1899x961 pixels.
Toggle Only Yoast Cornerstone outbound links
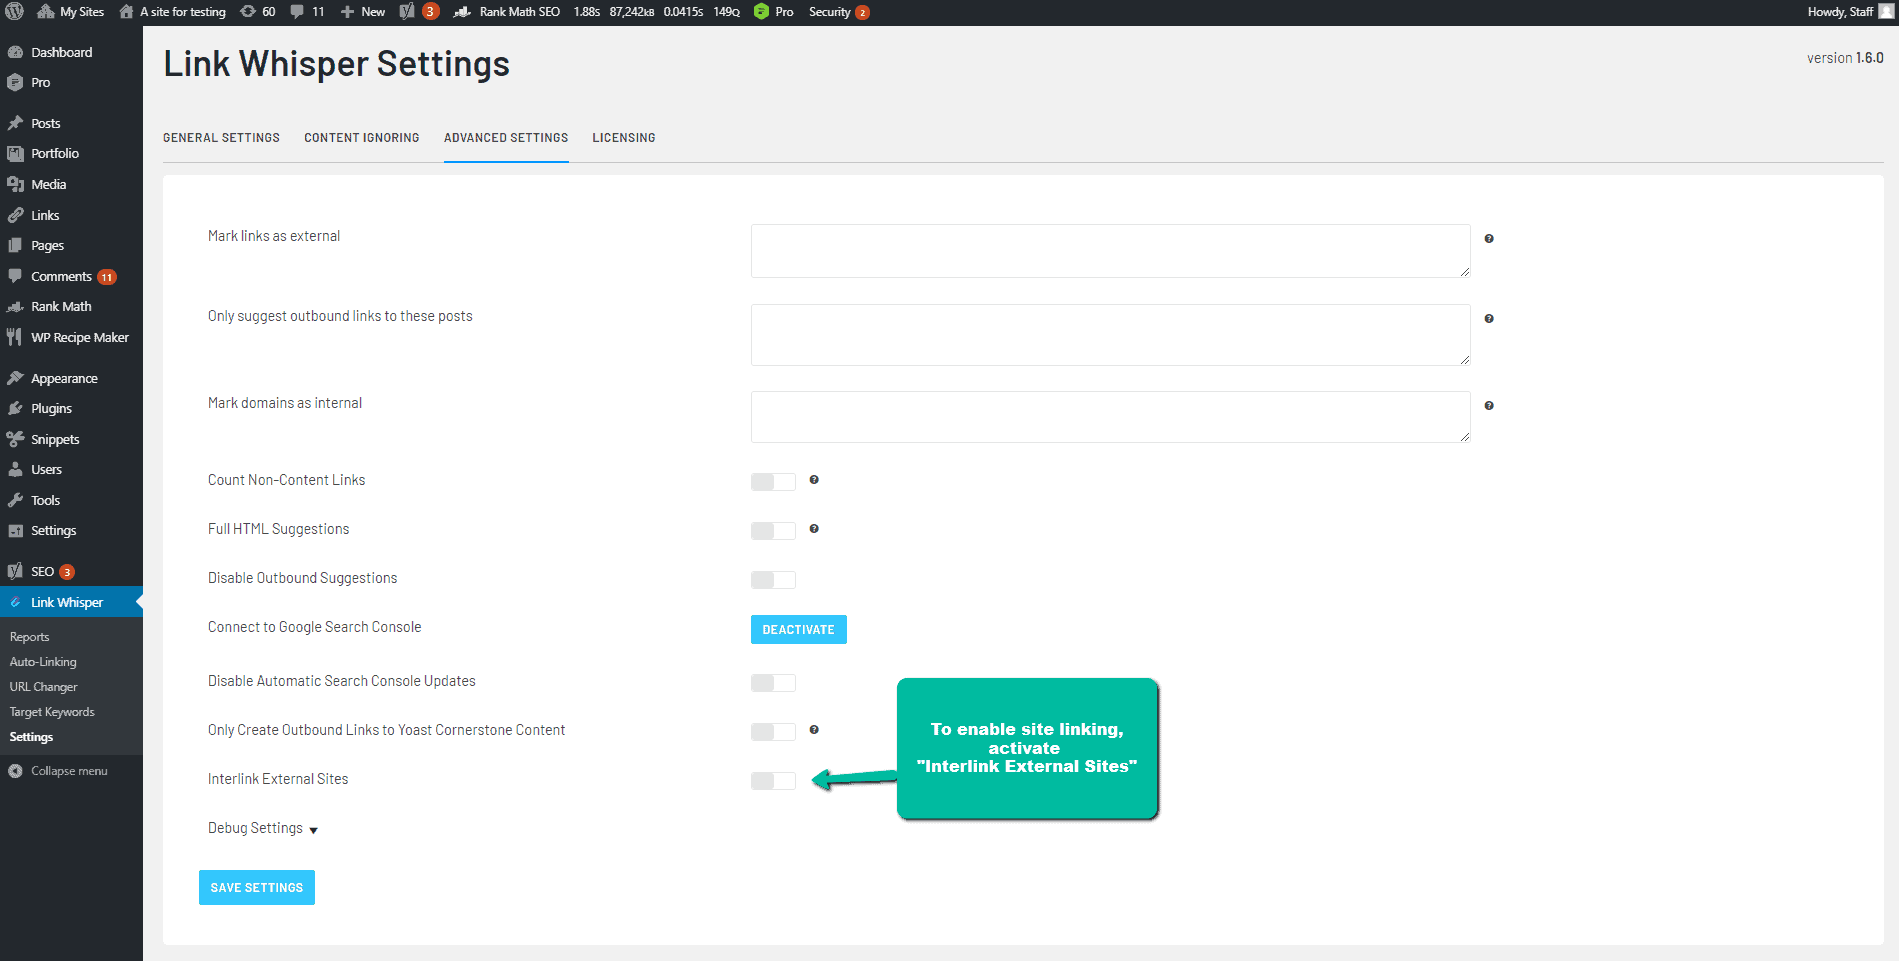pos(773,732)
